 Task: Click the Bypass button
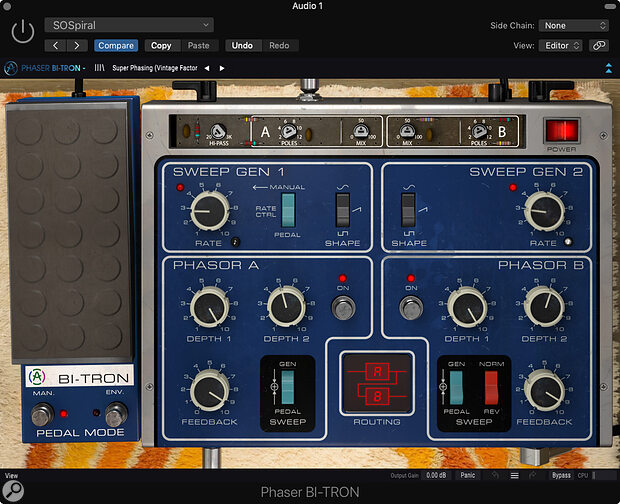(561, 475)
